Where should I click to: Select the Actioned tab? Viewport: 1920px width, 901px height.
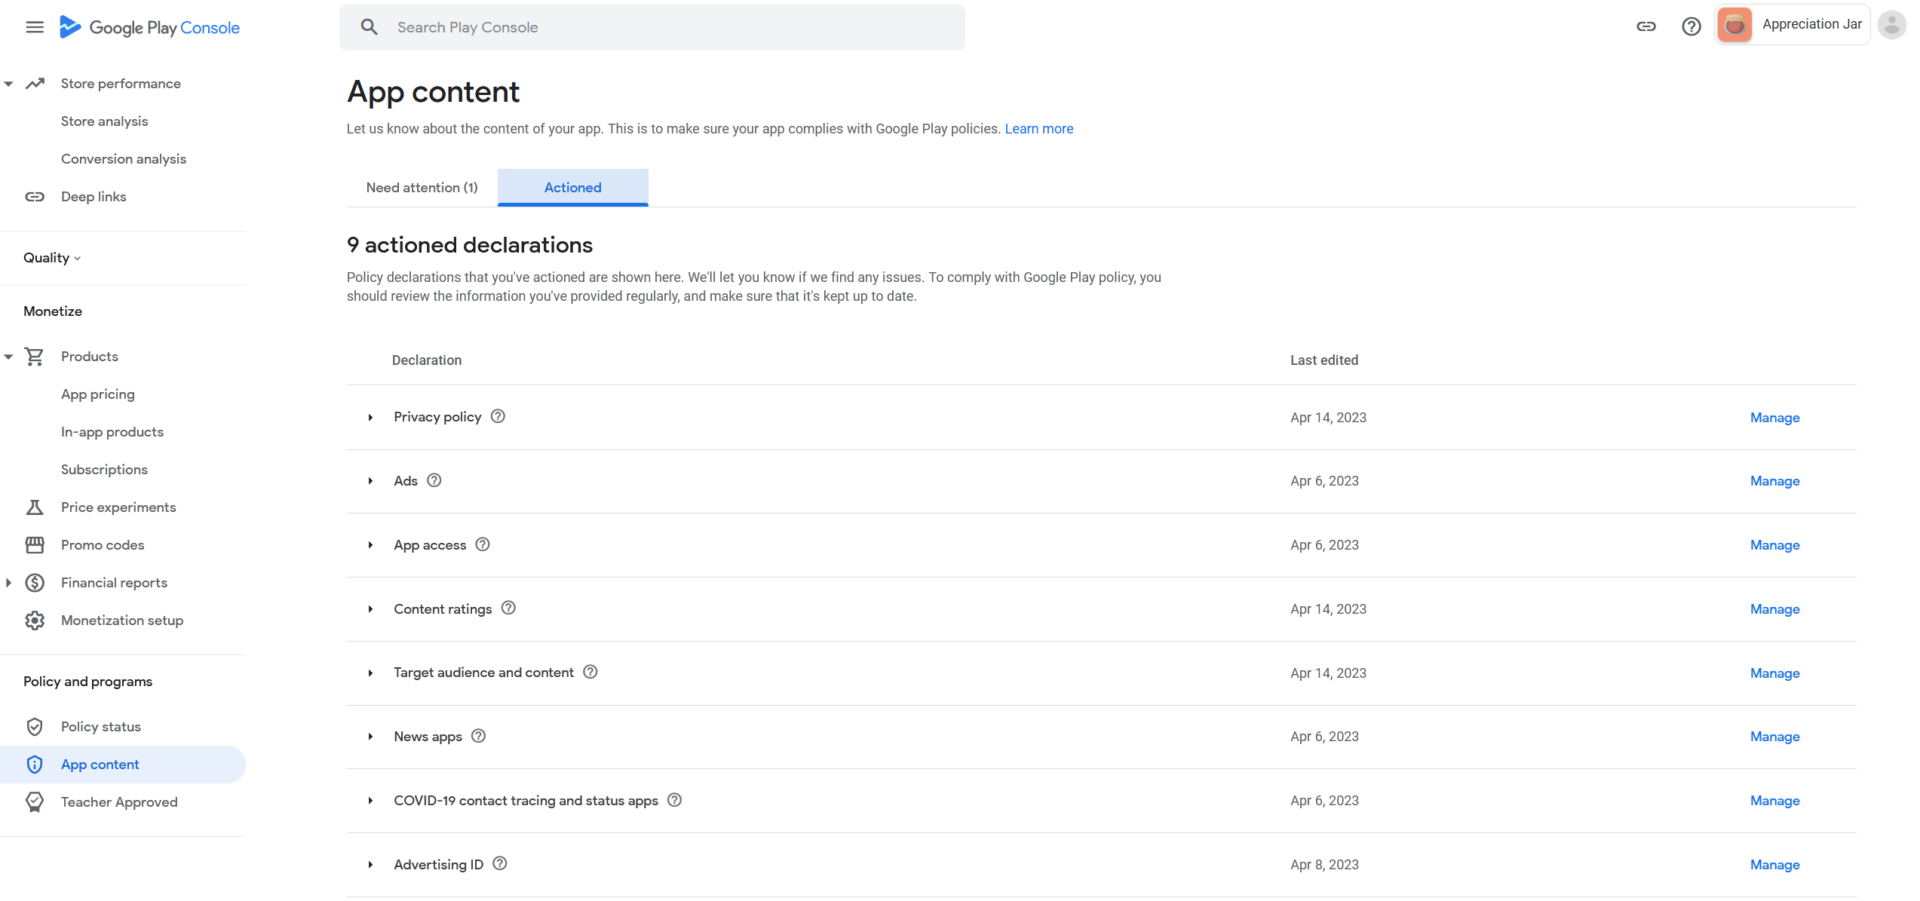click(x=572, y=187)
